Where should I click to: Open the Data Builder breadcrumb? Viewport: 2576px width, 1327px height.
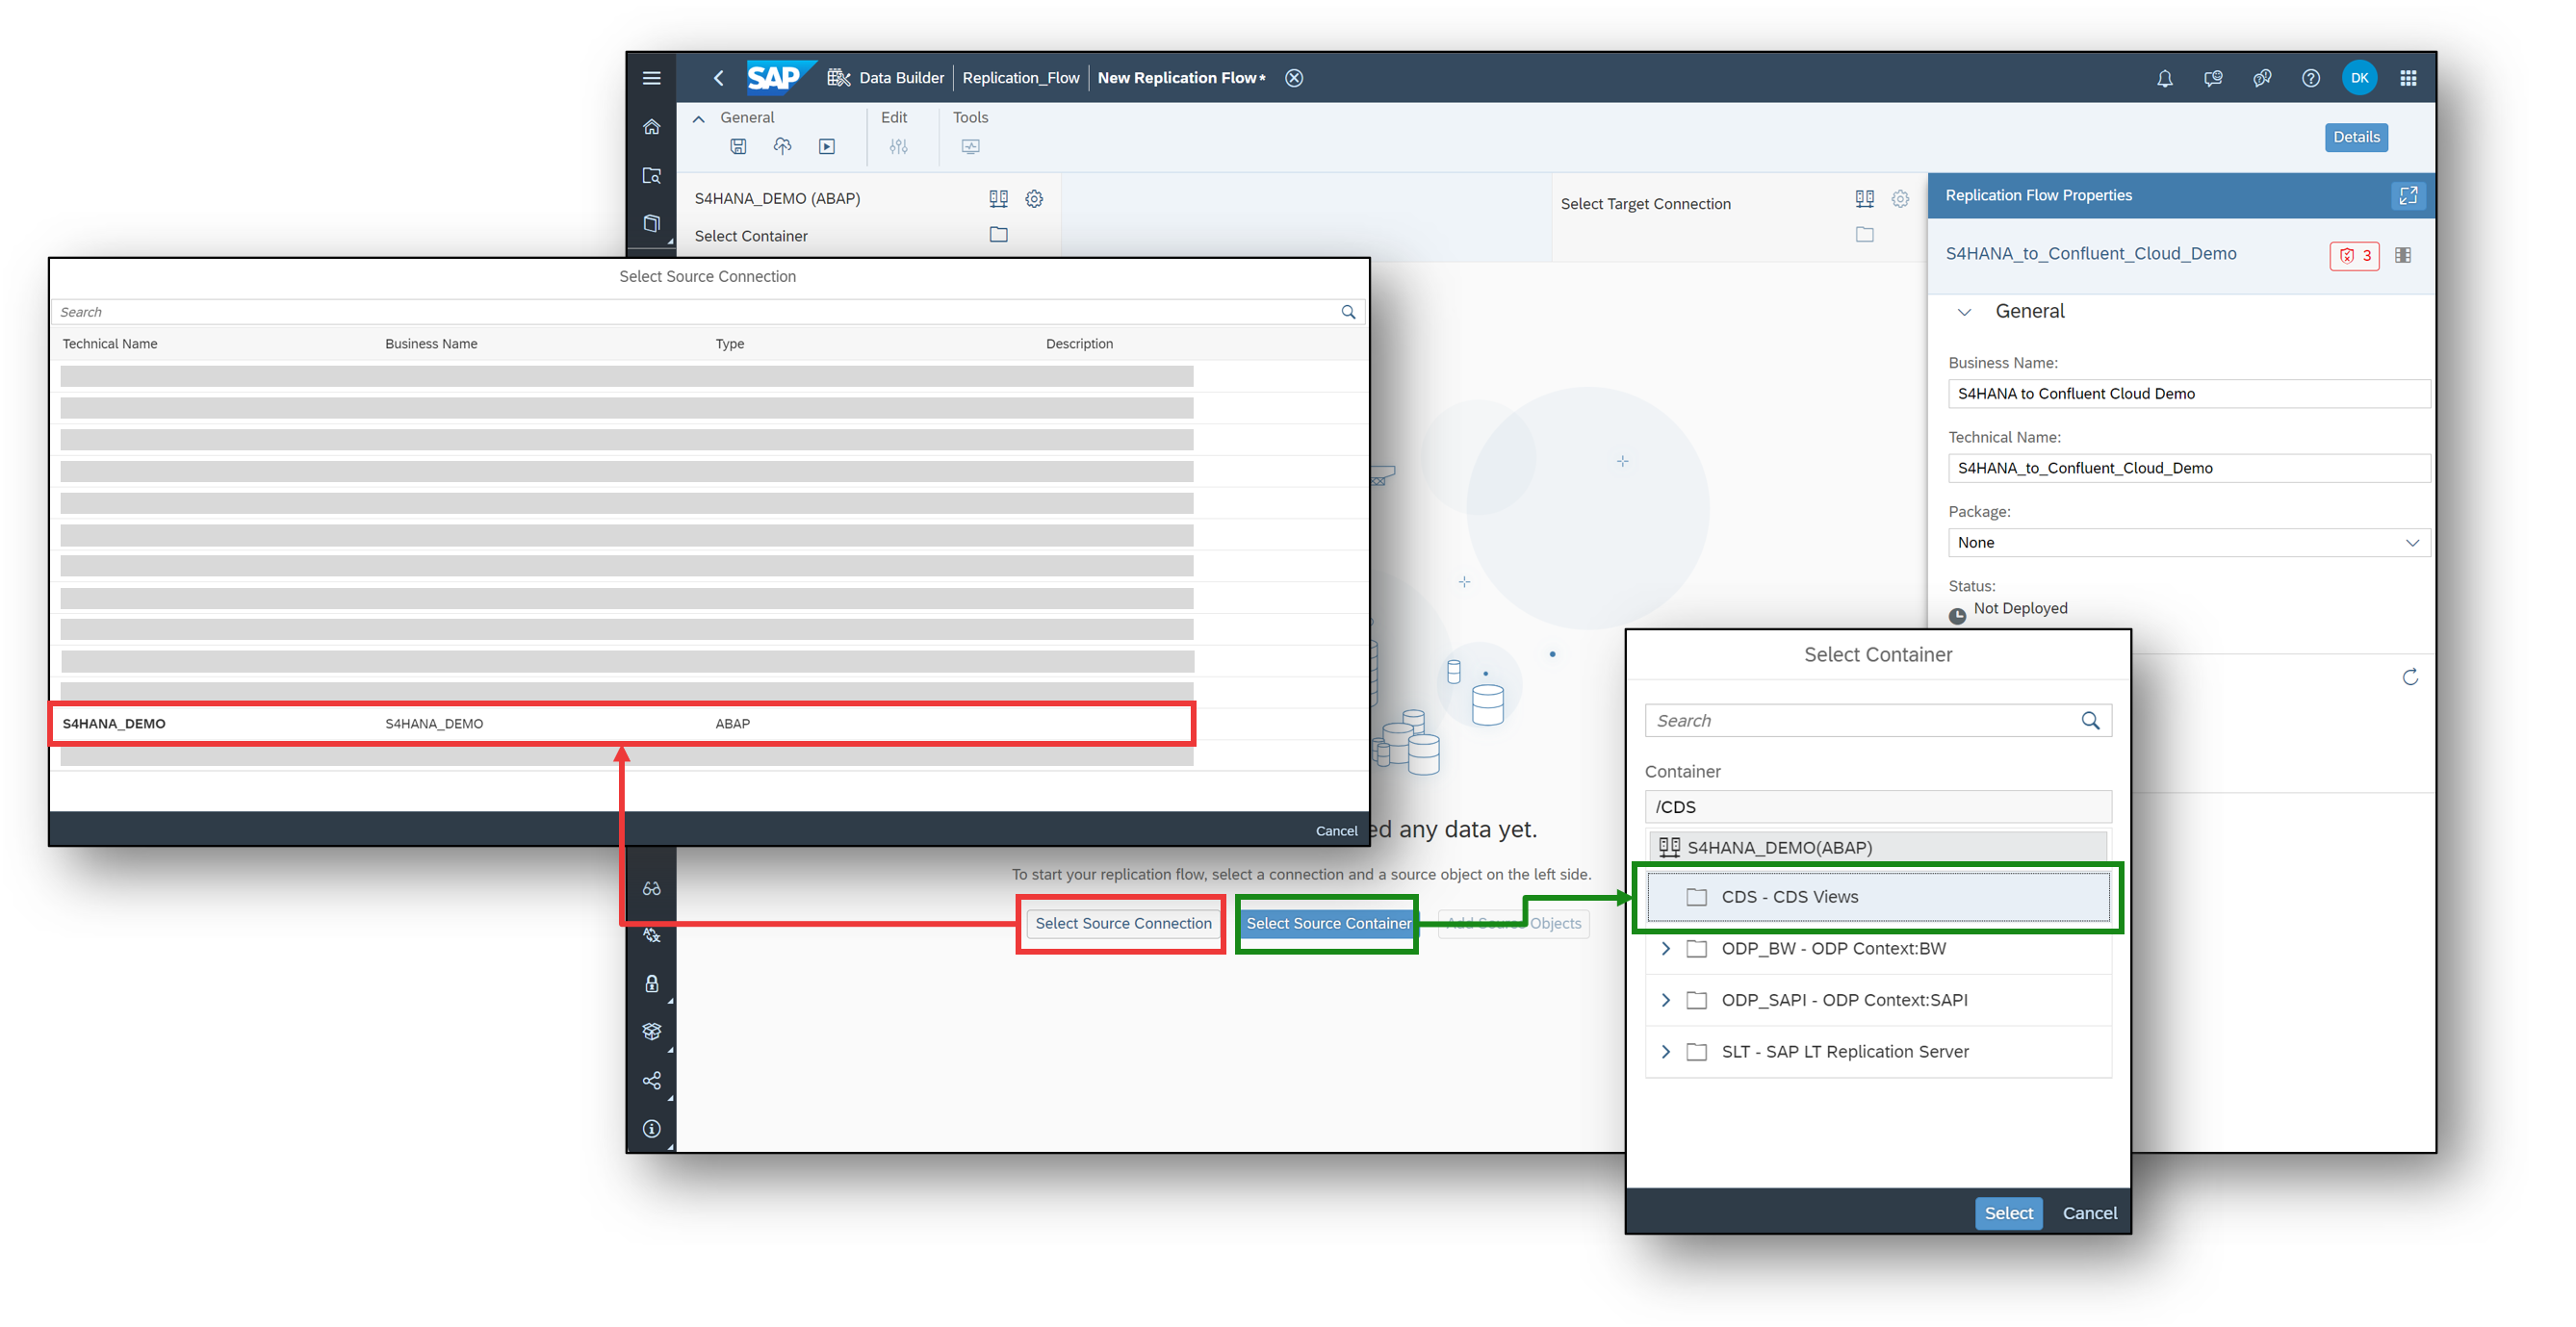point(900,78)
